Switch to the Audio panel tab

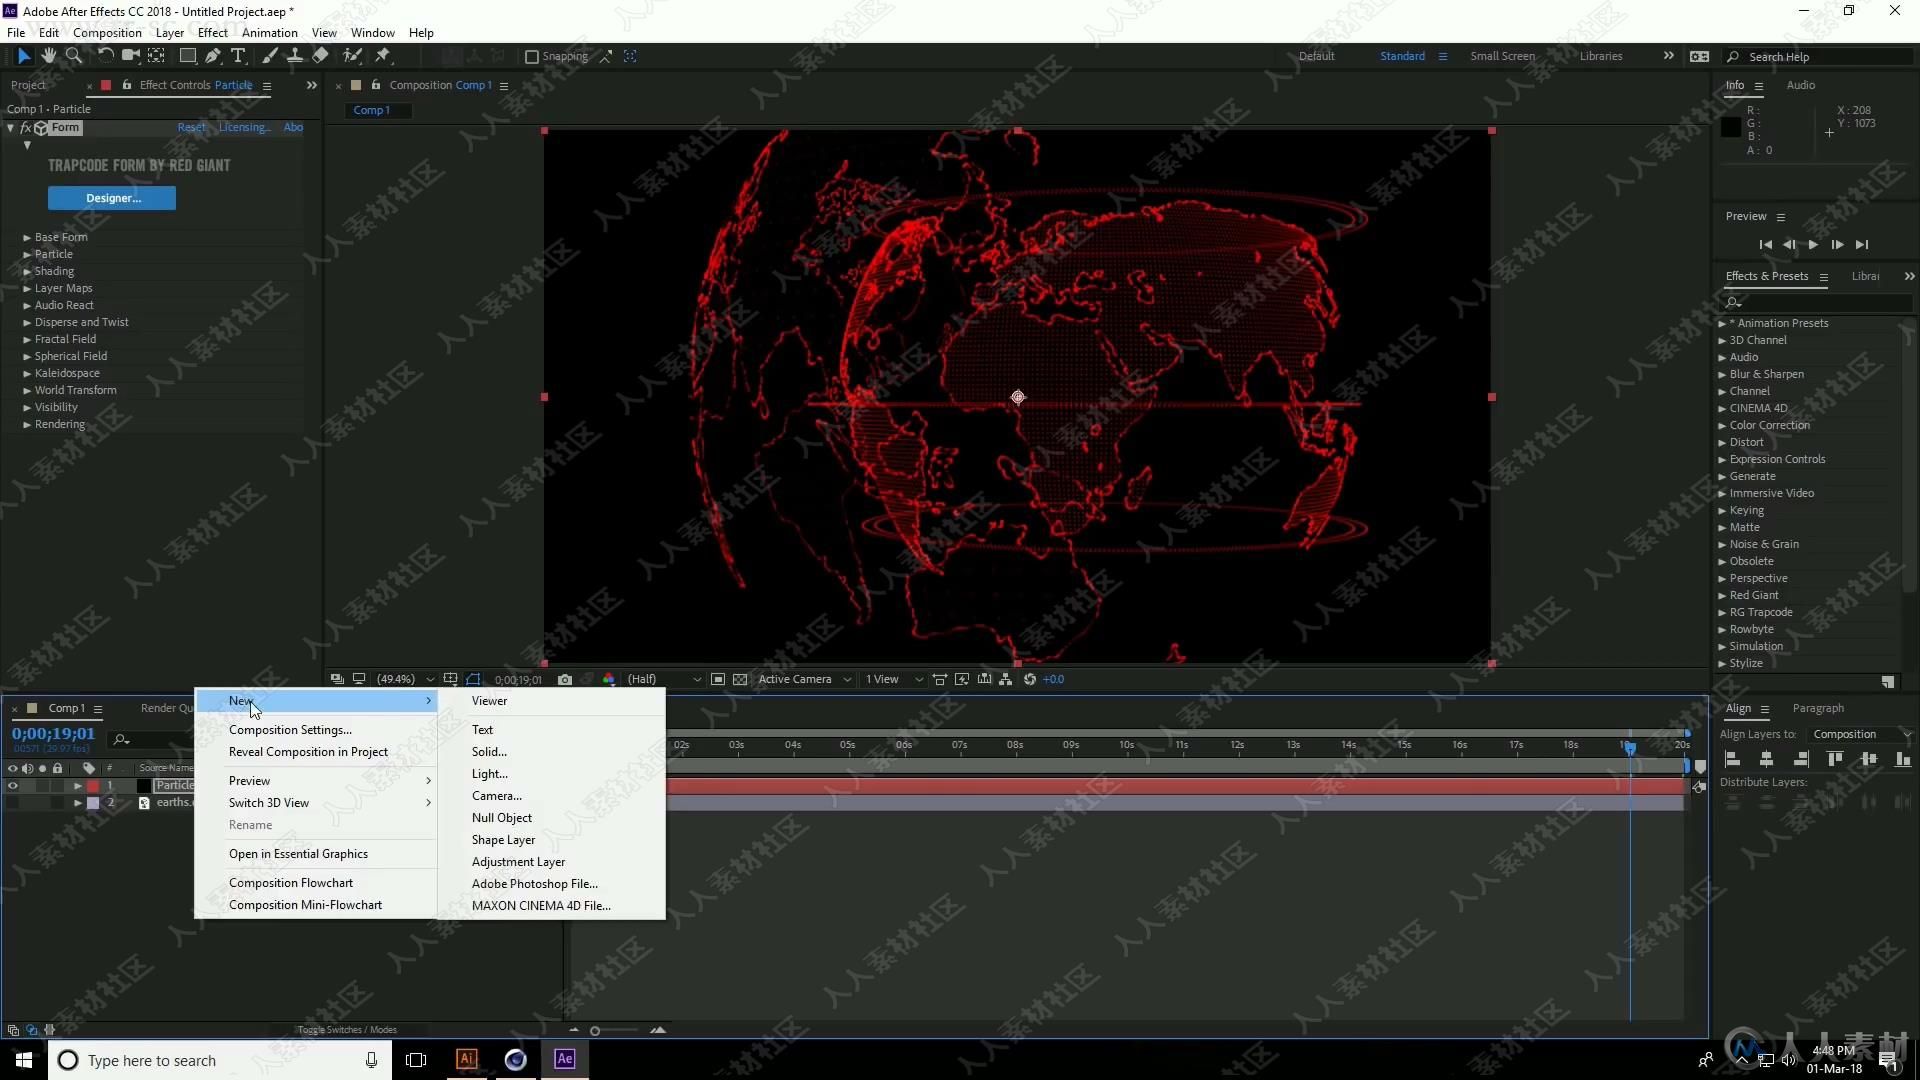click(1800, 85)
